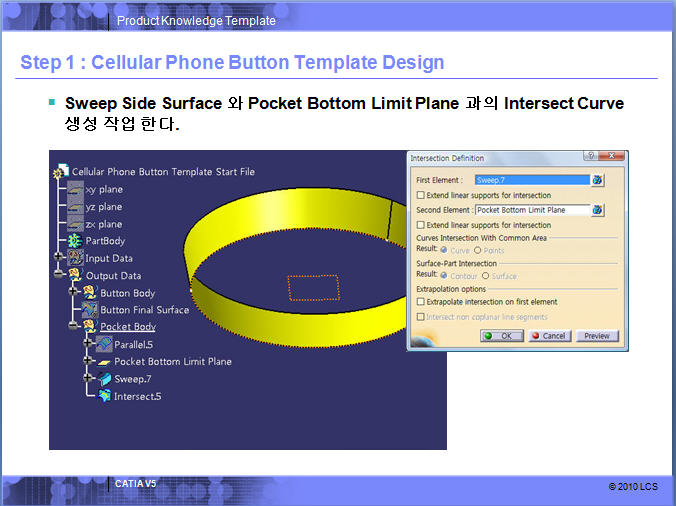Click the Preview button
This screenshot has height=506, width=676.
[597, 336]
